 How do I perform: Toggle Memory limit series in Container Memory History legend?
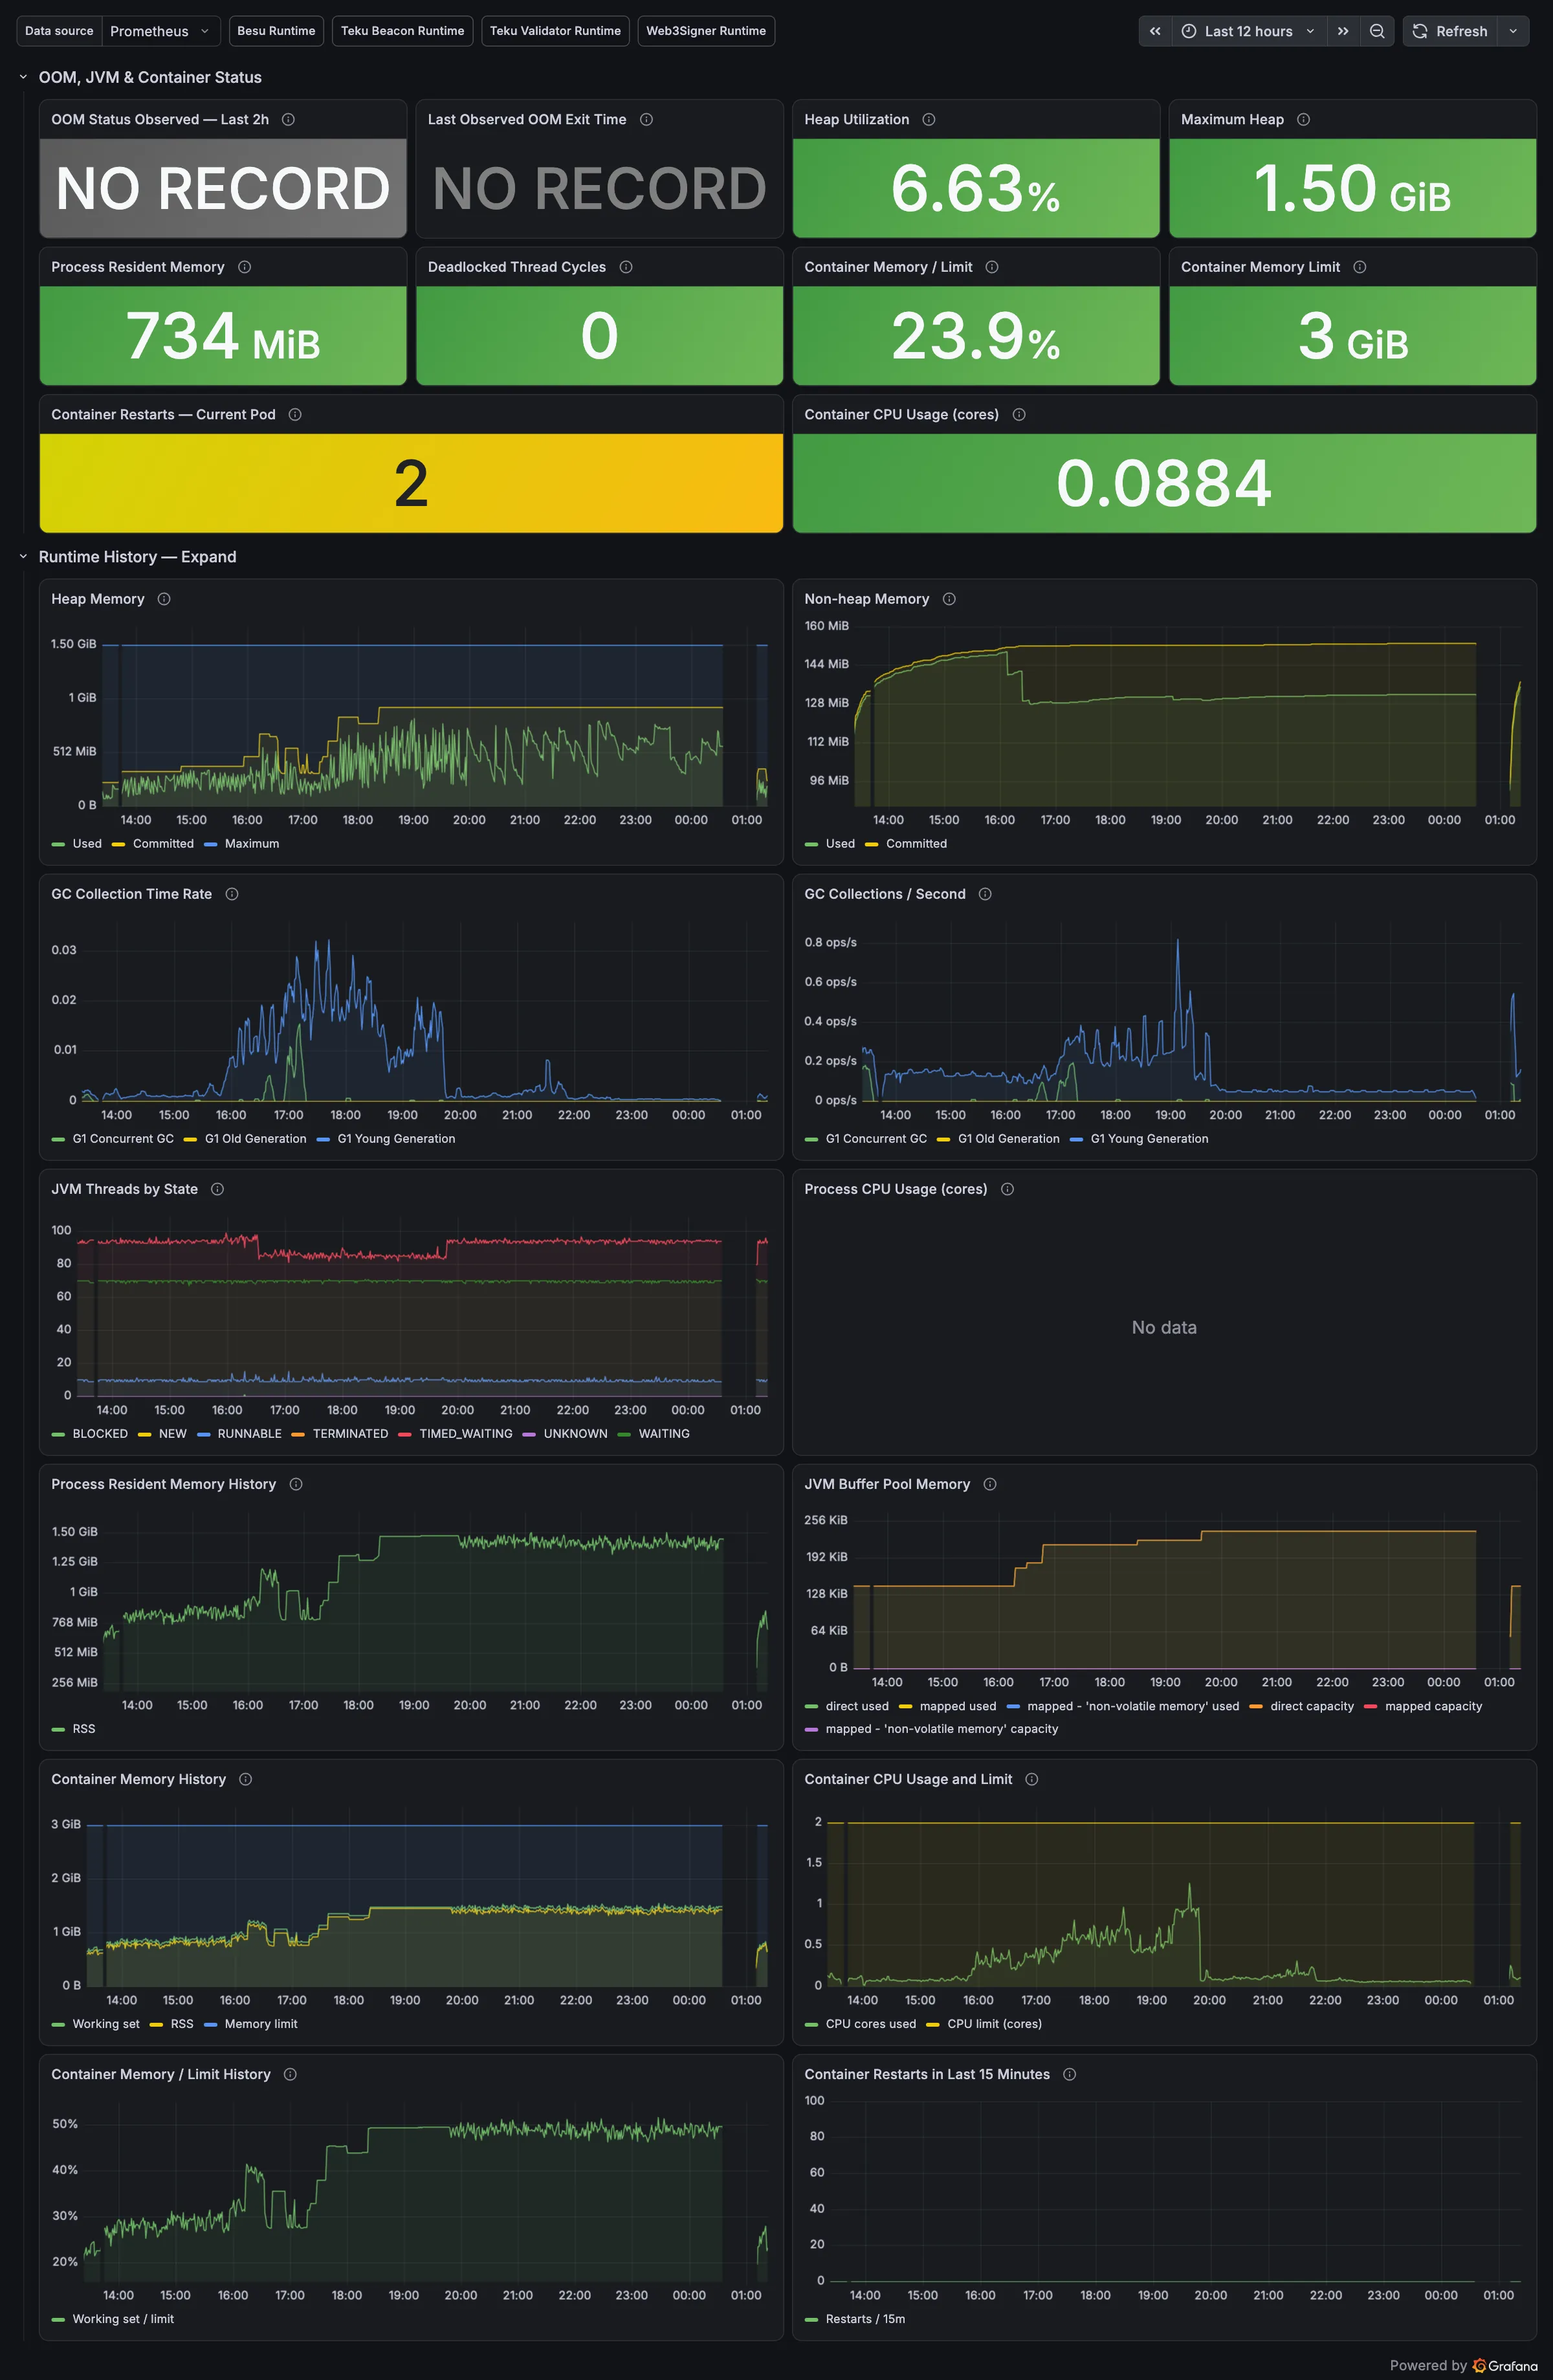(x=261, y=2024)
